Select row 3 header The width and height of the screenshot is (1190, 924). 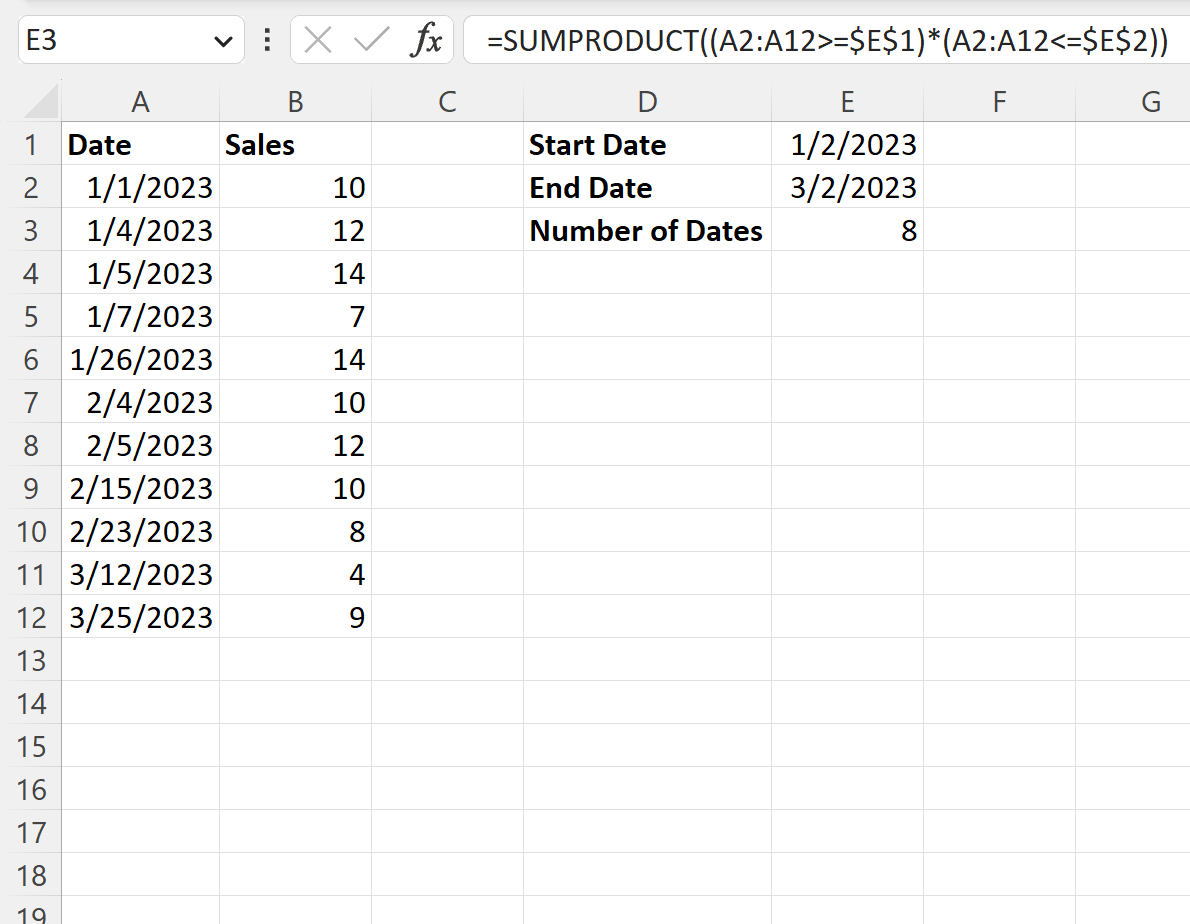pos(31,230)
